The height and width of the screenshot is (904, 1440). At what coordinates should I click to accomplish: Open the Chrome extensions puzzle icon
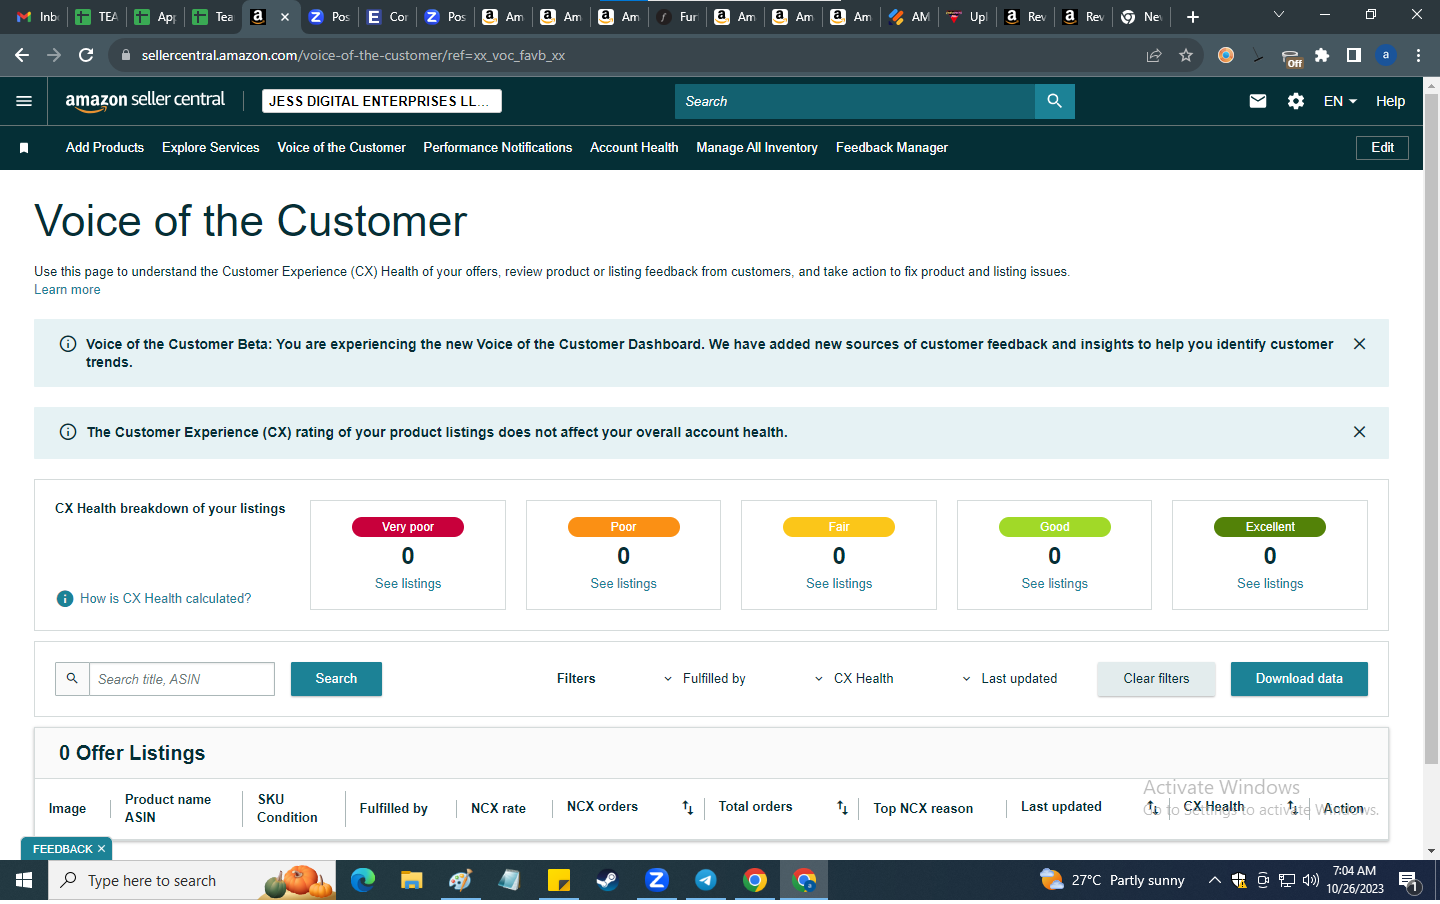(x=1322, y=55)
